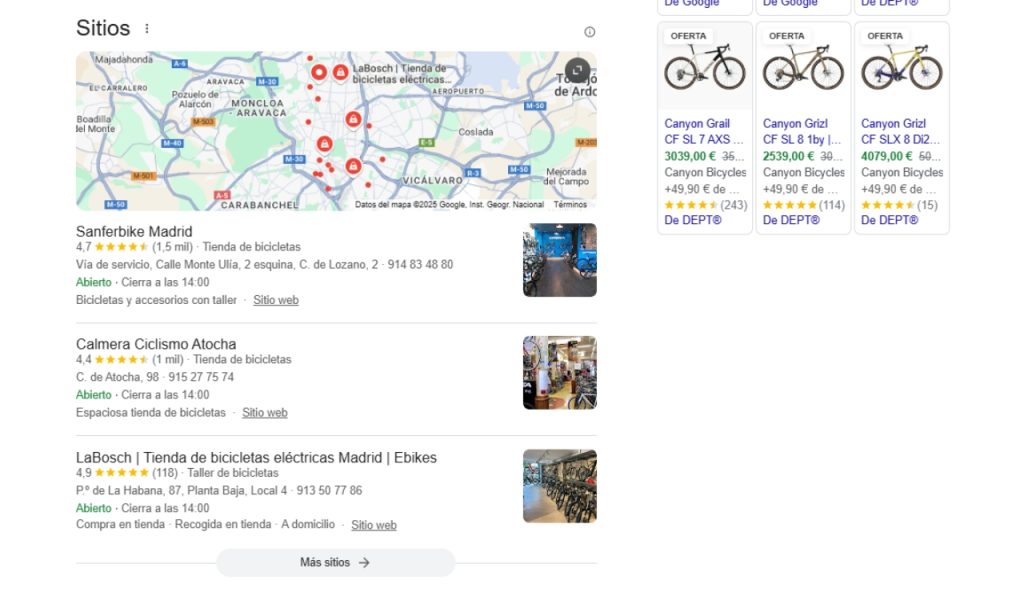Click the Canyon Grizl CF SL 8 bike image
Viewport: 1024px width, 592px height.
[x=803, y=68]
